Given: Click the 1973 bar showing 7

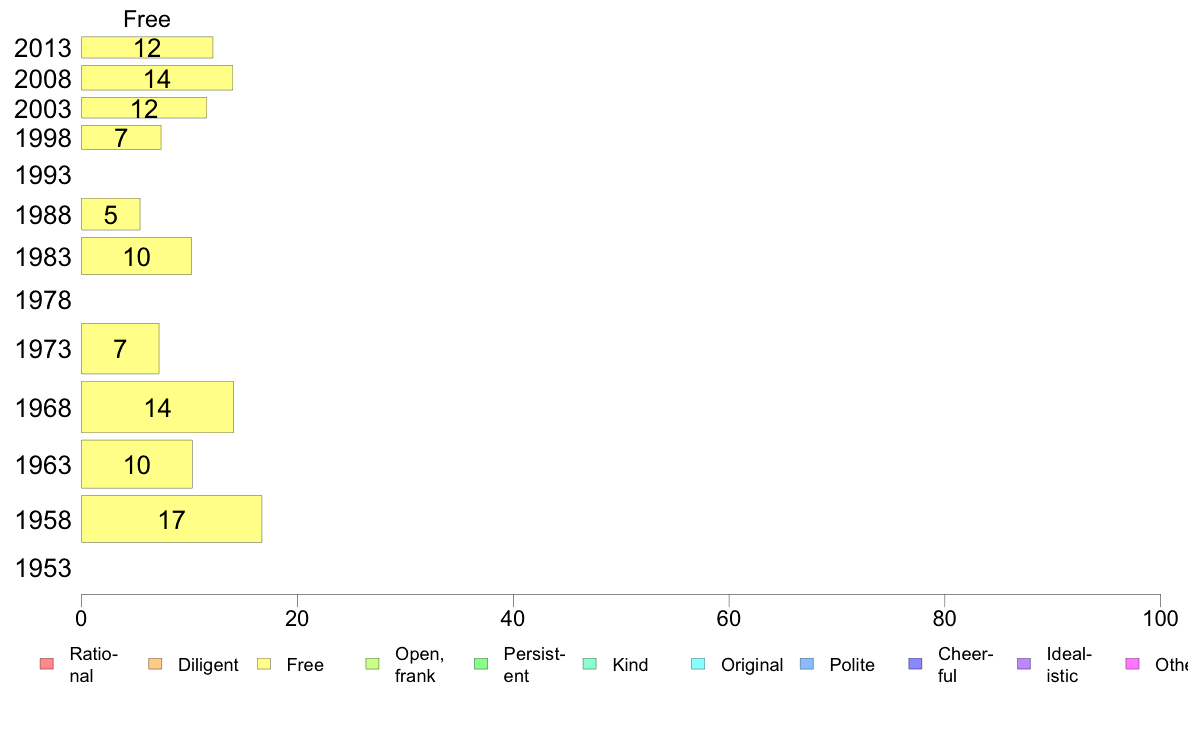Looking at the screenshot, I should point(120,349).
